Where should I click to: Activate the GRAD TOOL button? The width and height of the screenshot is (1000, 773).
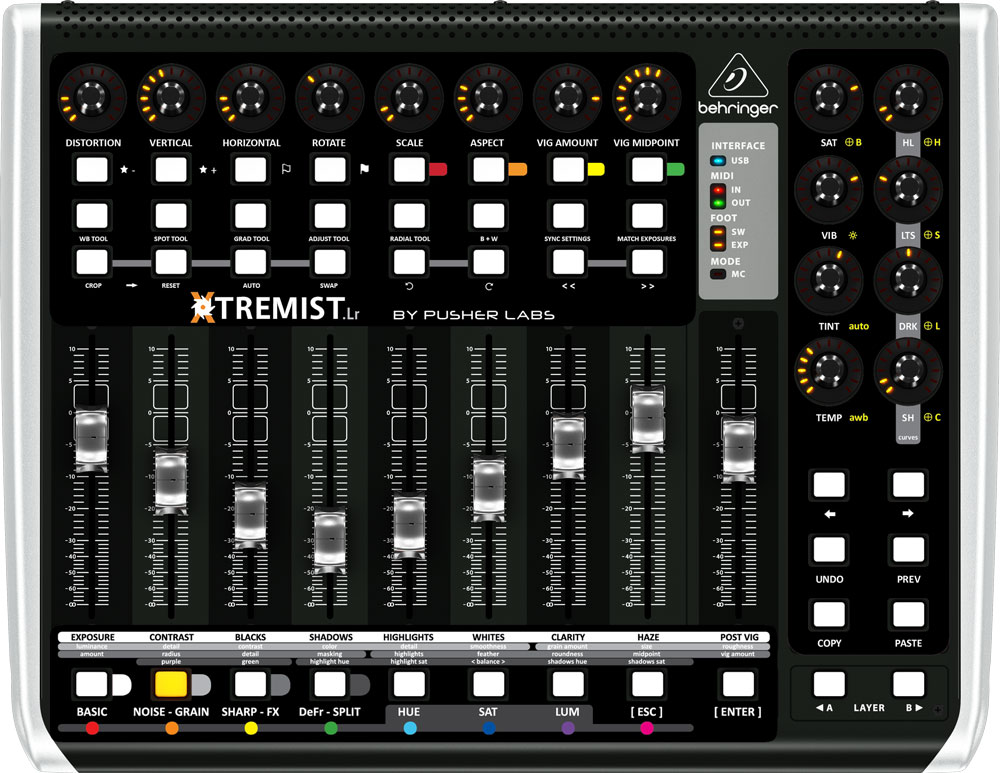pyautogui.click(x=251, y=216)
